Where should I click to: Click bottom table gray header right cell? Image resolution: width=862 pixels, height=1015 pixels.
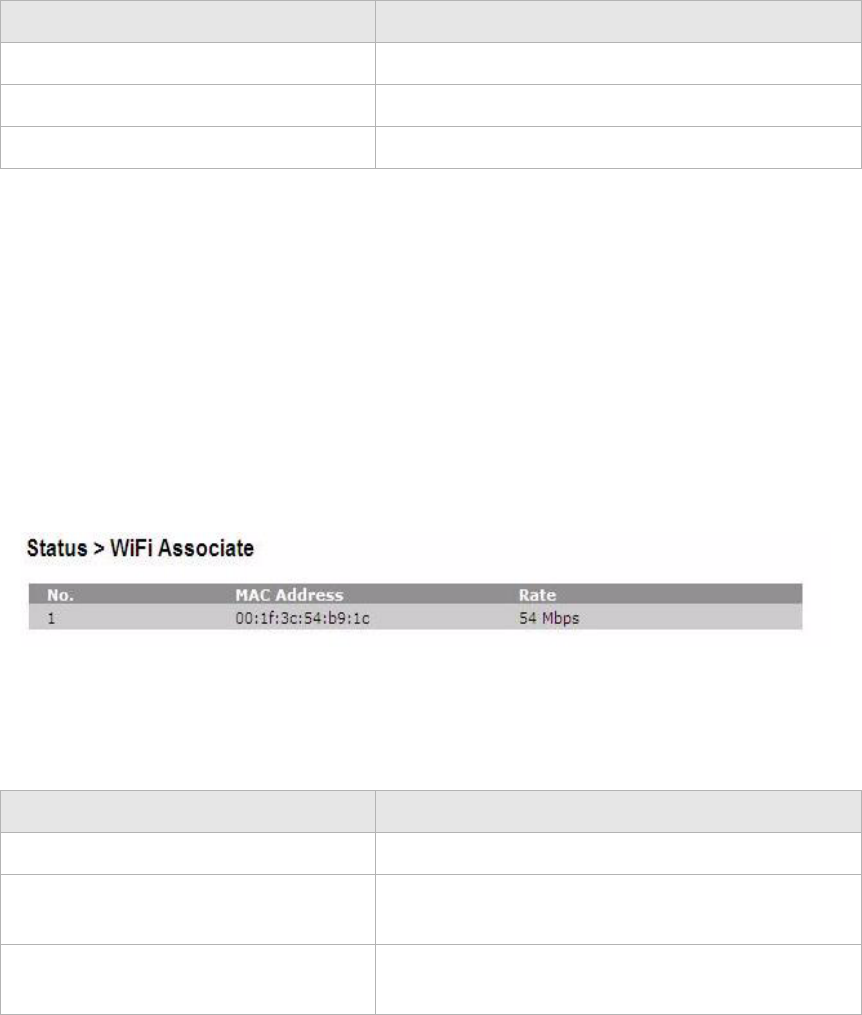[x=619, y=811]
